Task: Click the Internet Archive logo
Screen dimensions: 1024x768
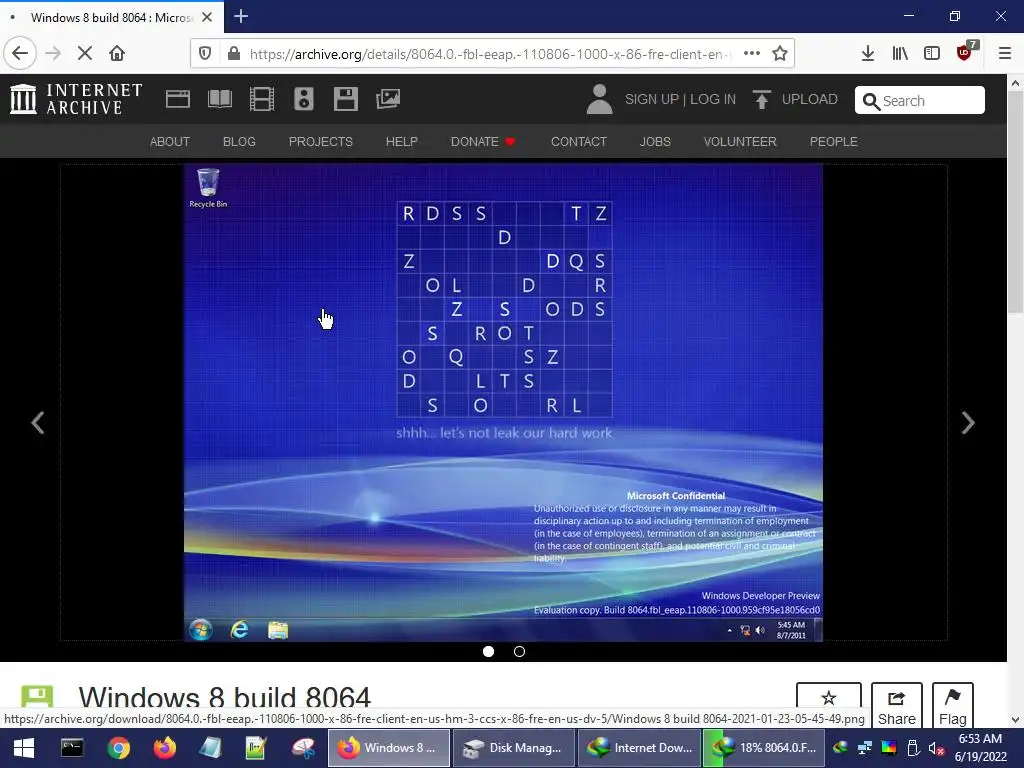Action: 76,99
